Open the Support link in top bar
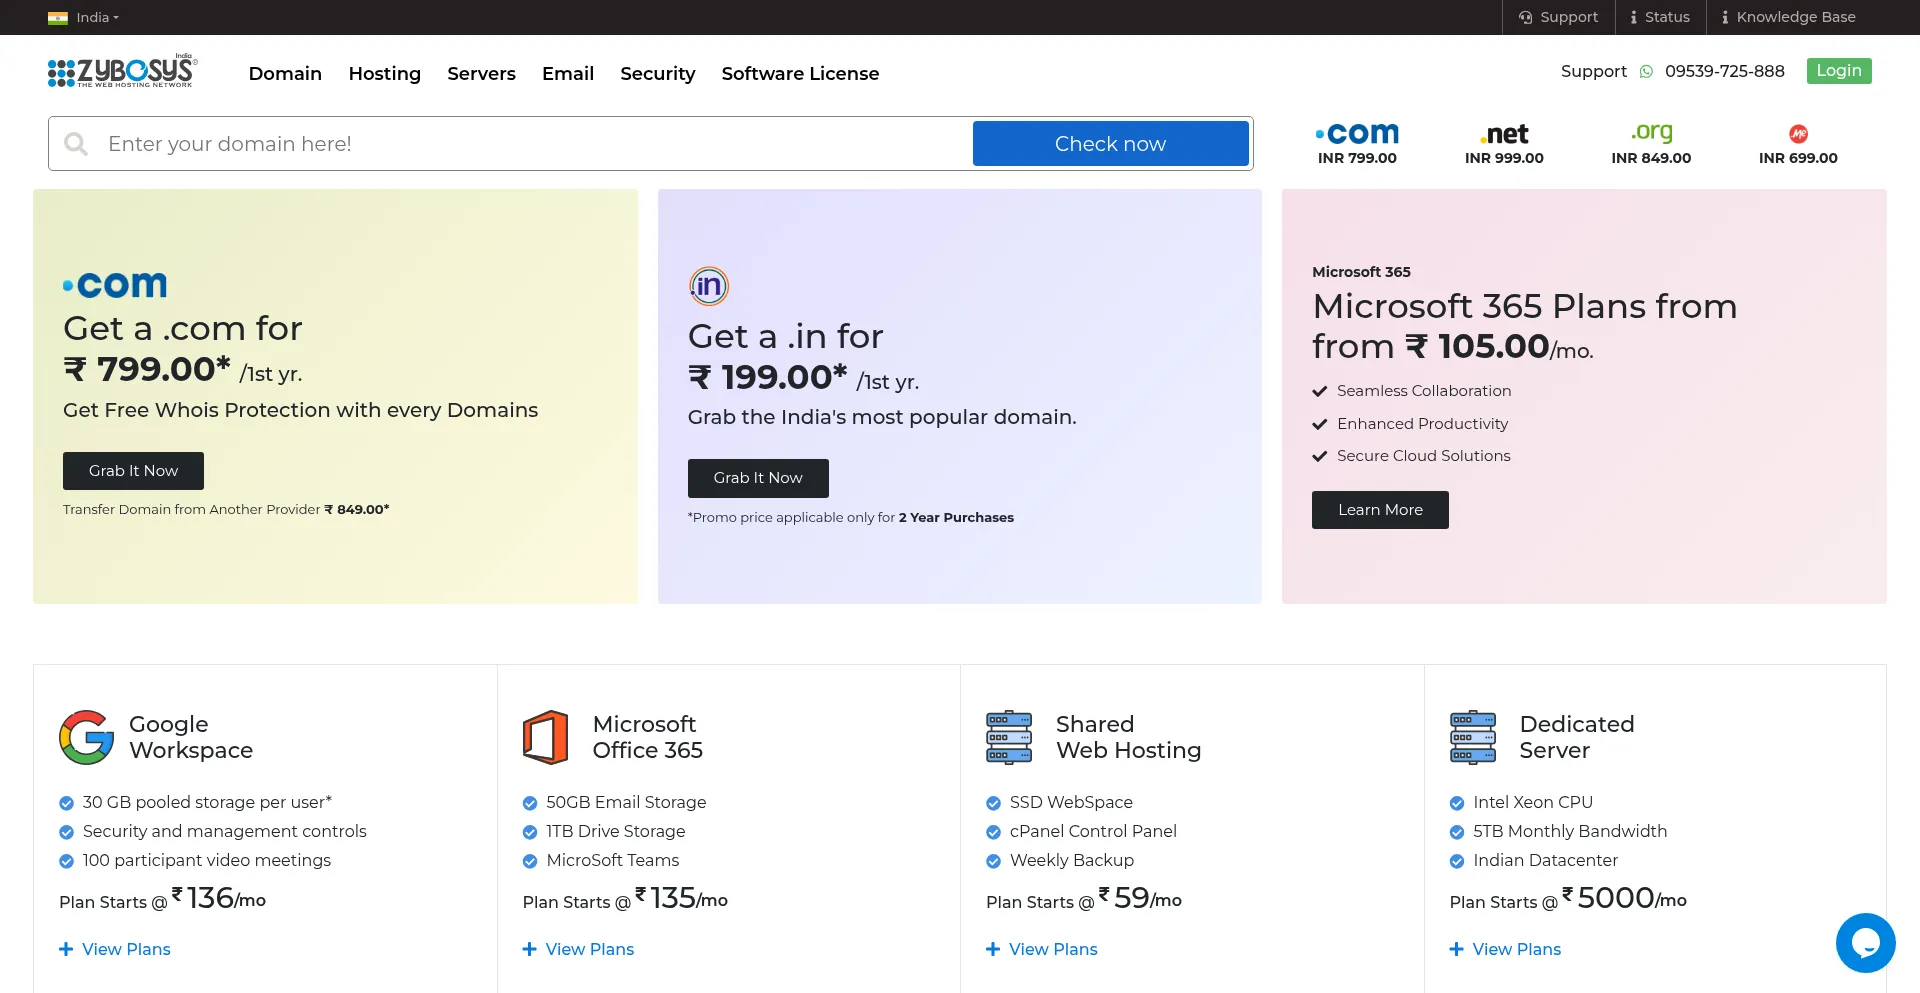Image resolution: width=1920 pixels, height=993 pixels. pyautogui.click(x=1558, y=17)
